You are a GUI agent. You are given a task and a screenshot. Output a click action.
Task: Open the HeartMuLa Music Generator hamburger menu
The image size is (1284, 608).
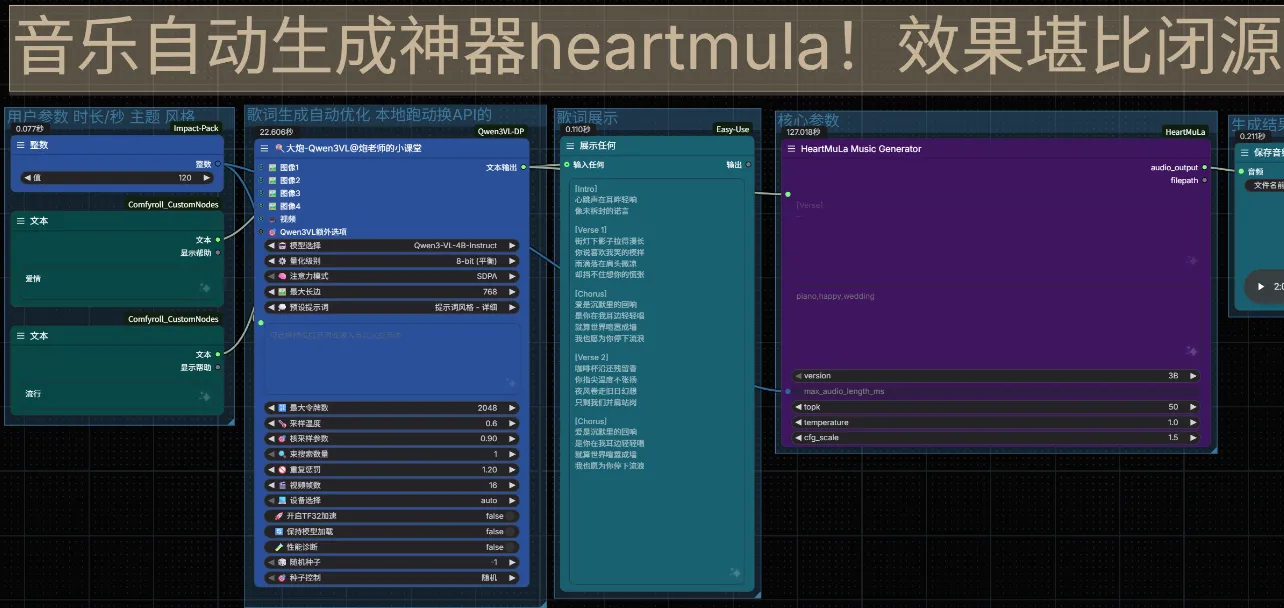point(791,148)
